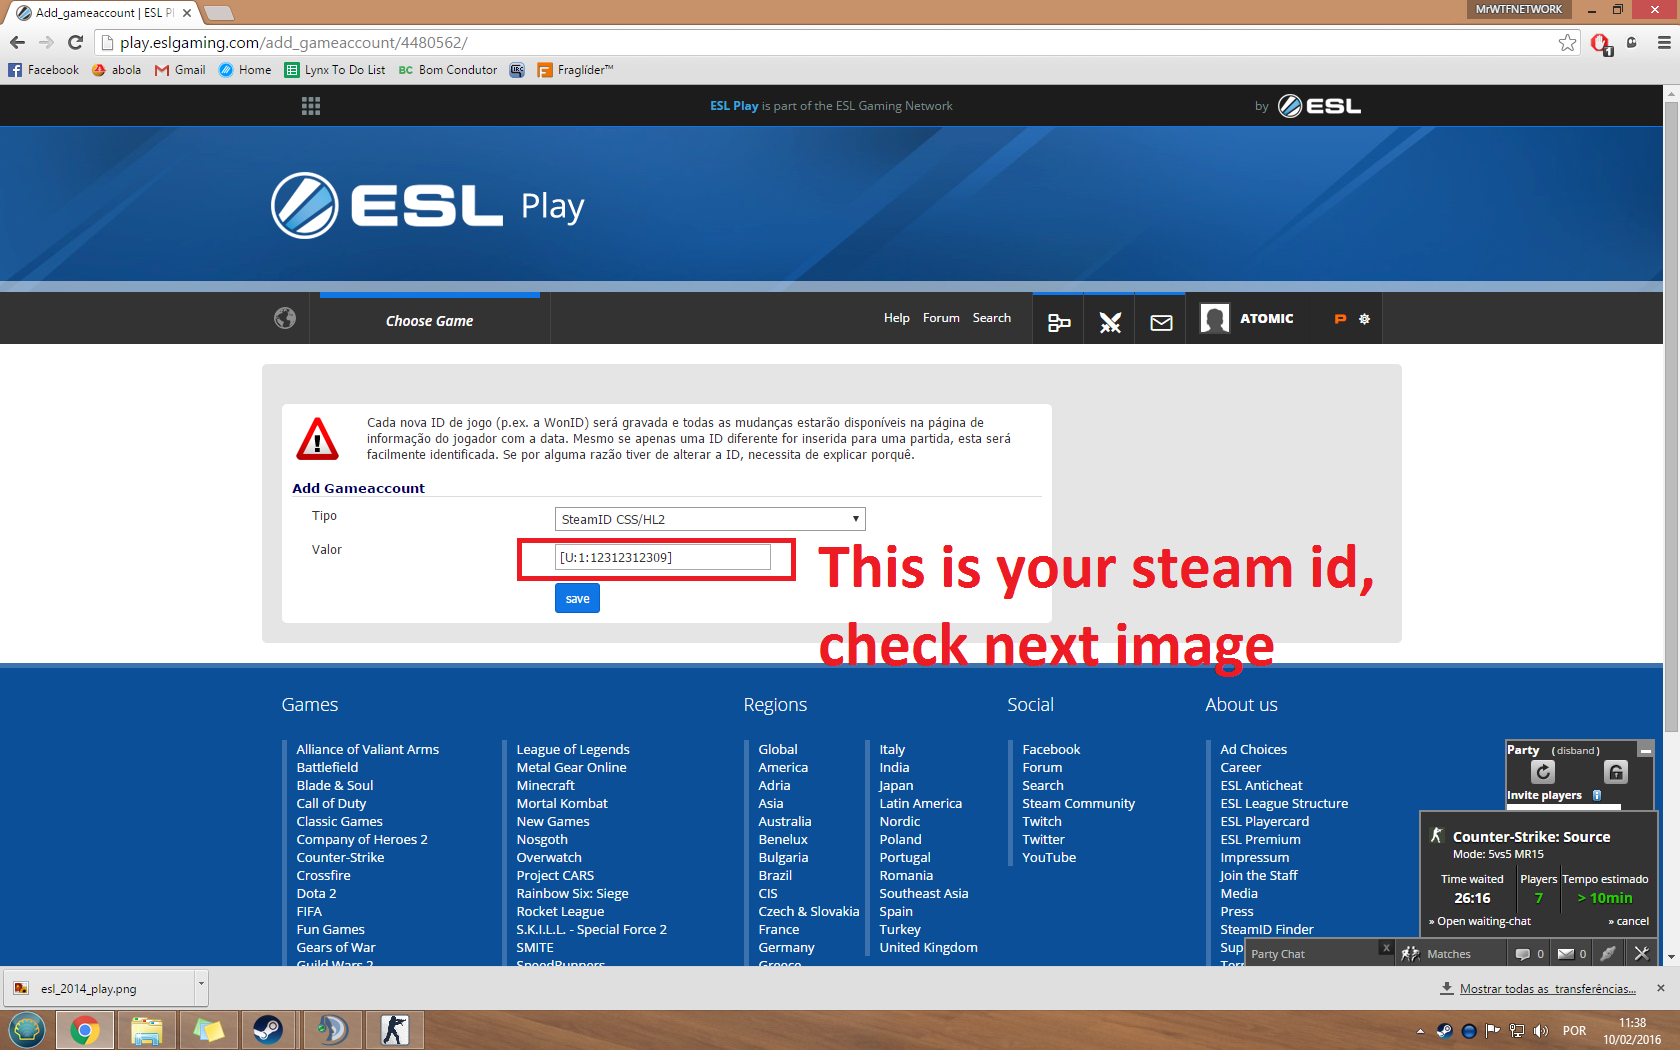Click the blue save button

click(x=577, y=598)
